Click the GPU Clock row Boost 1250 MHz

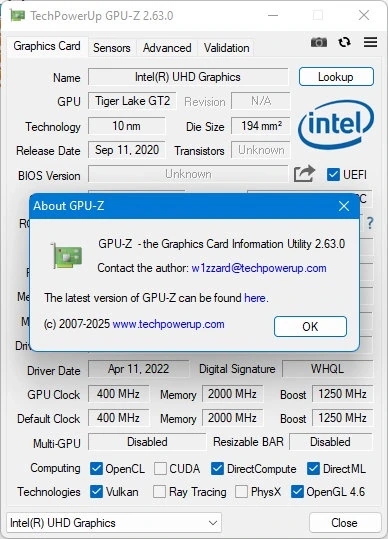click(342, 394)
